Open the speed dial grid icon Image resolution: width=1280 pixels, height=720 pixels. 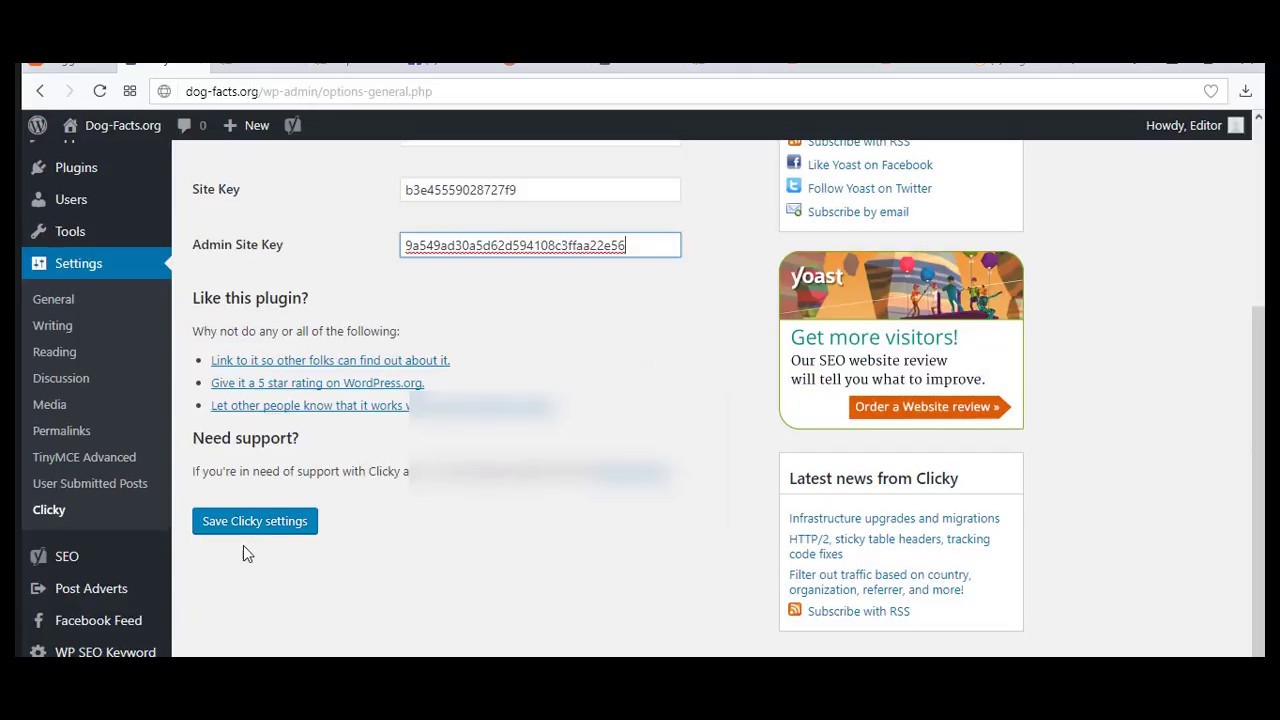point(130,91)
